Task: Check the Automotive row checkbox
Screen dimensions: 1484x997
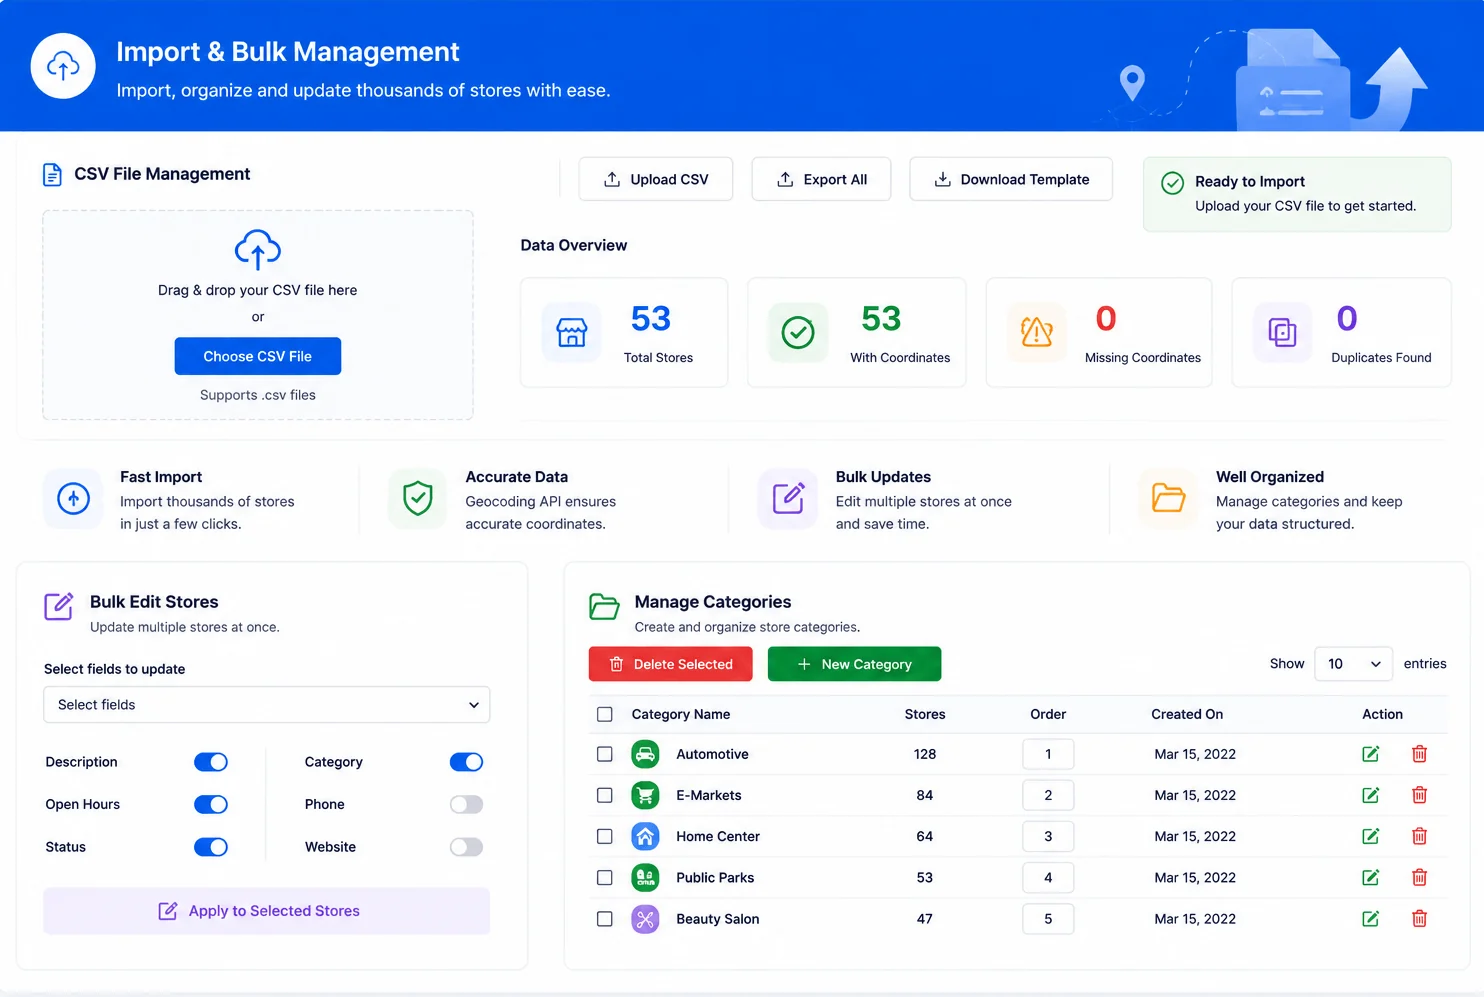Action: tap(604, 754)
